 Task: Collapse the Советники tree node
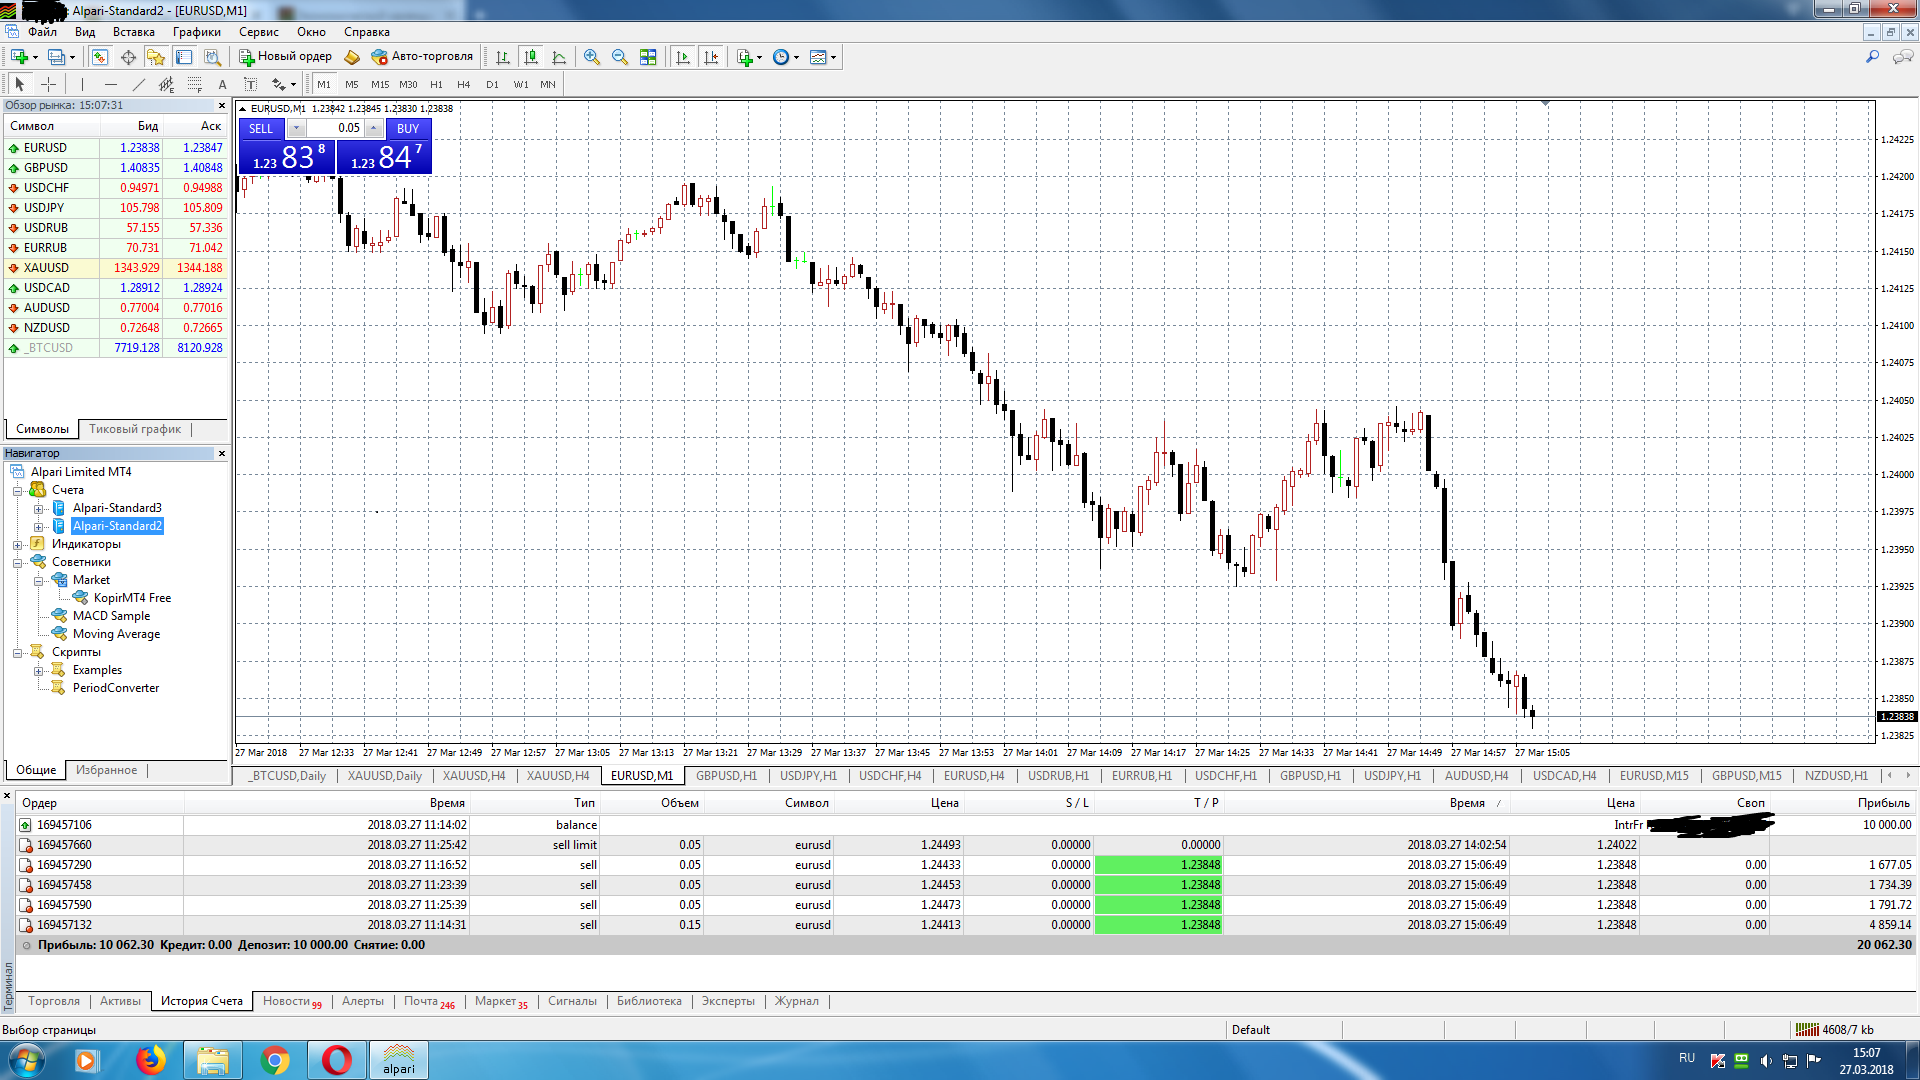point(17,562)
